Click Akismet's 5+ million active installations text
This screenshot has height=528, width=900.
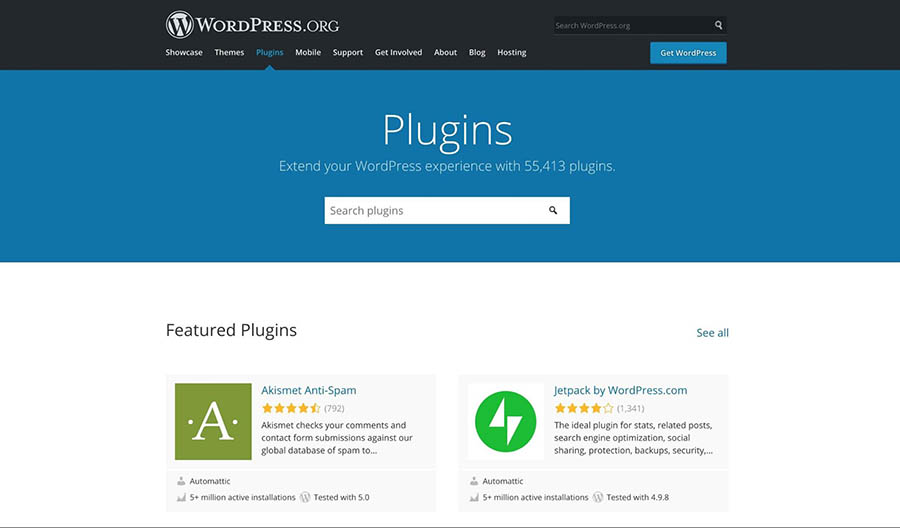[243, 497]
